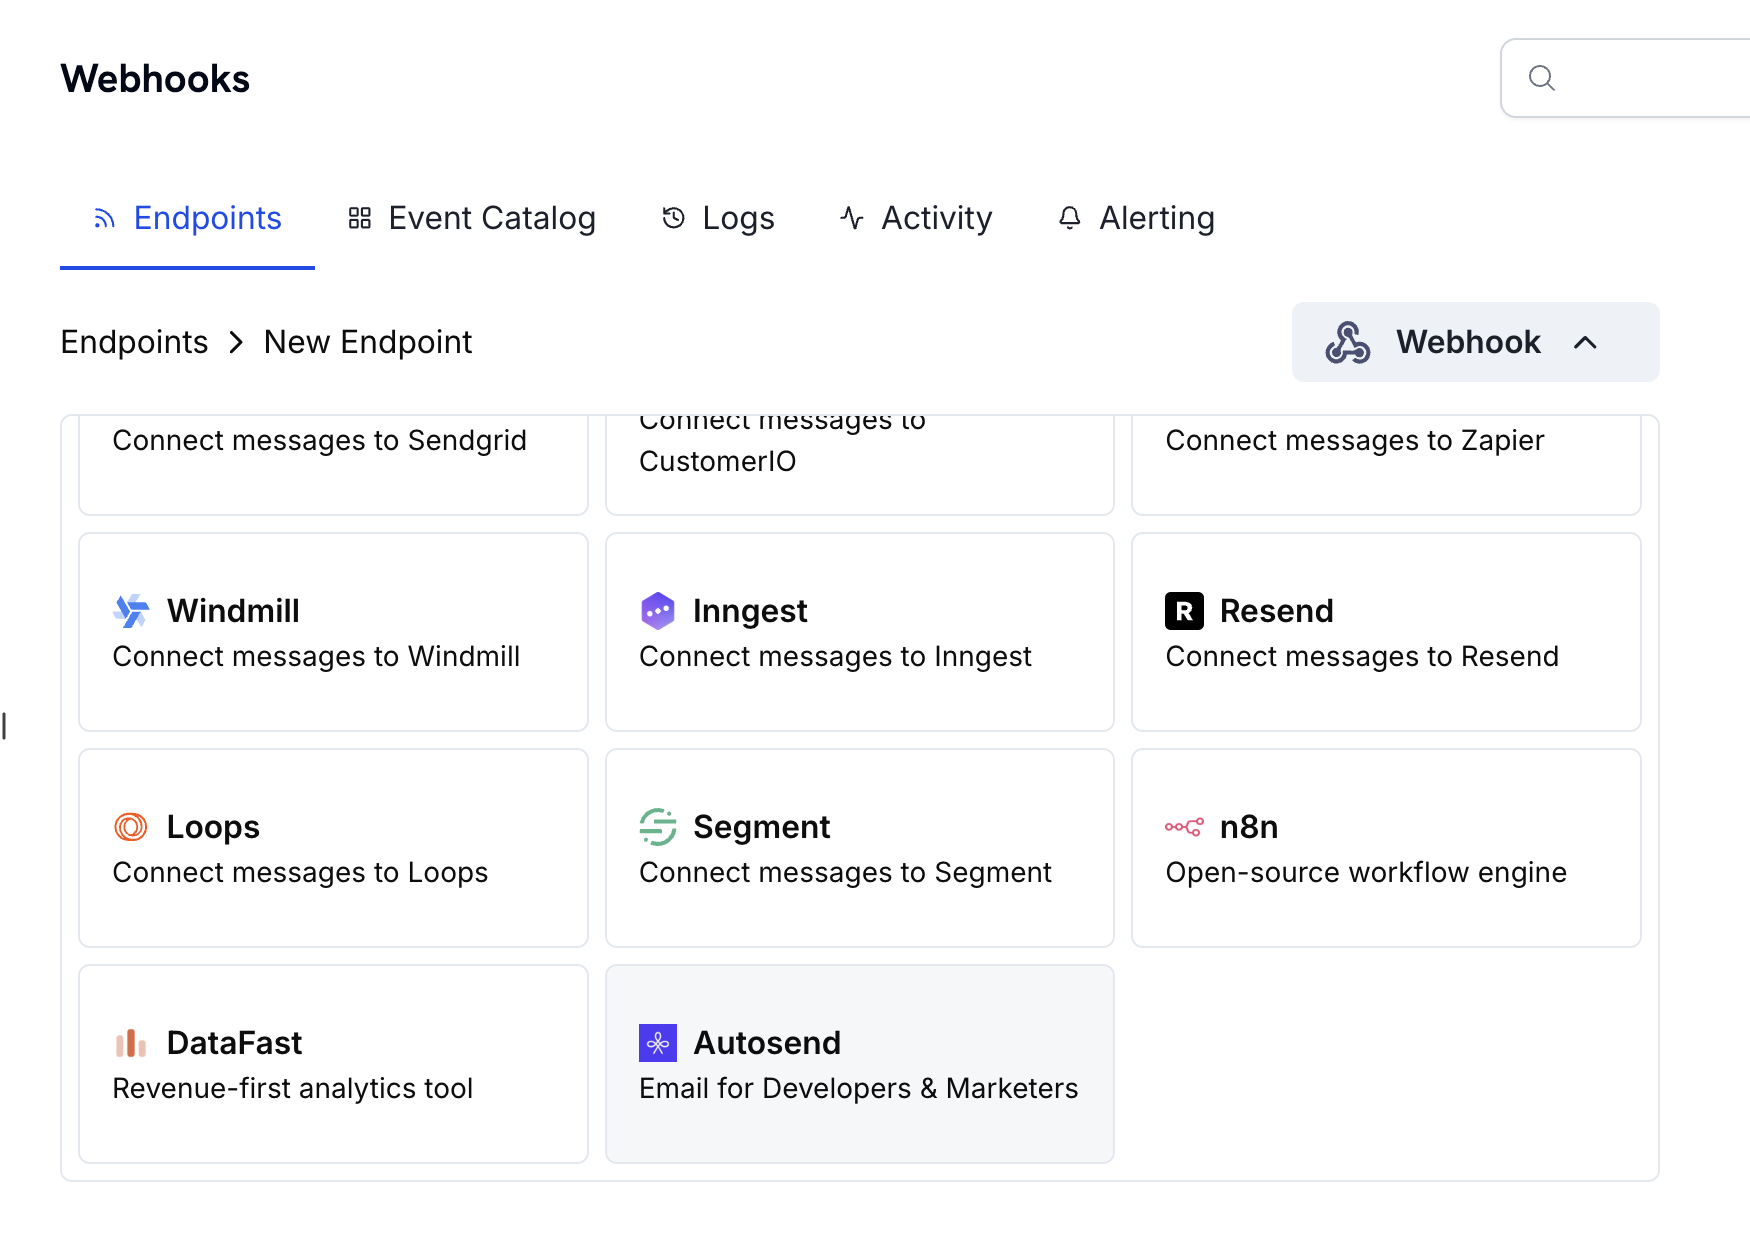The height and width of the screenshot is (1234, 1750).
Task: Click the Endpoints breadcrumb link
Action: coord(134,342)
